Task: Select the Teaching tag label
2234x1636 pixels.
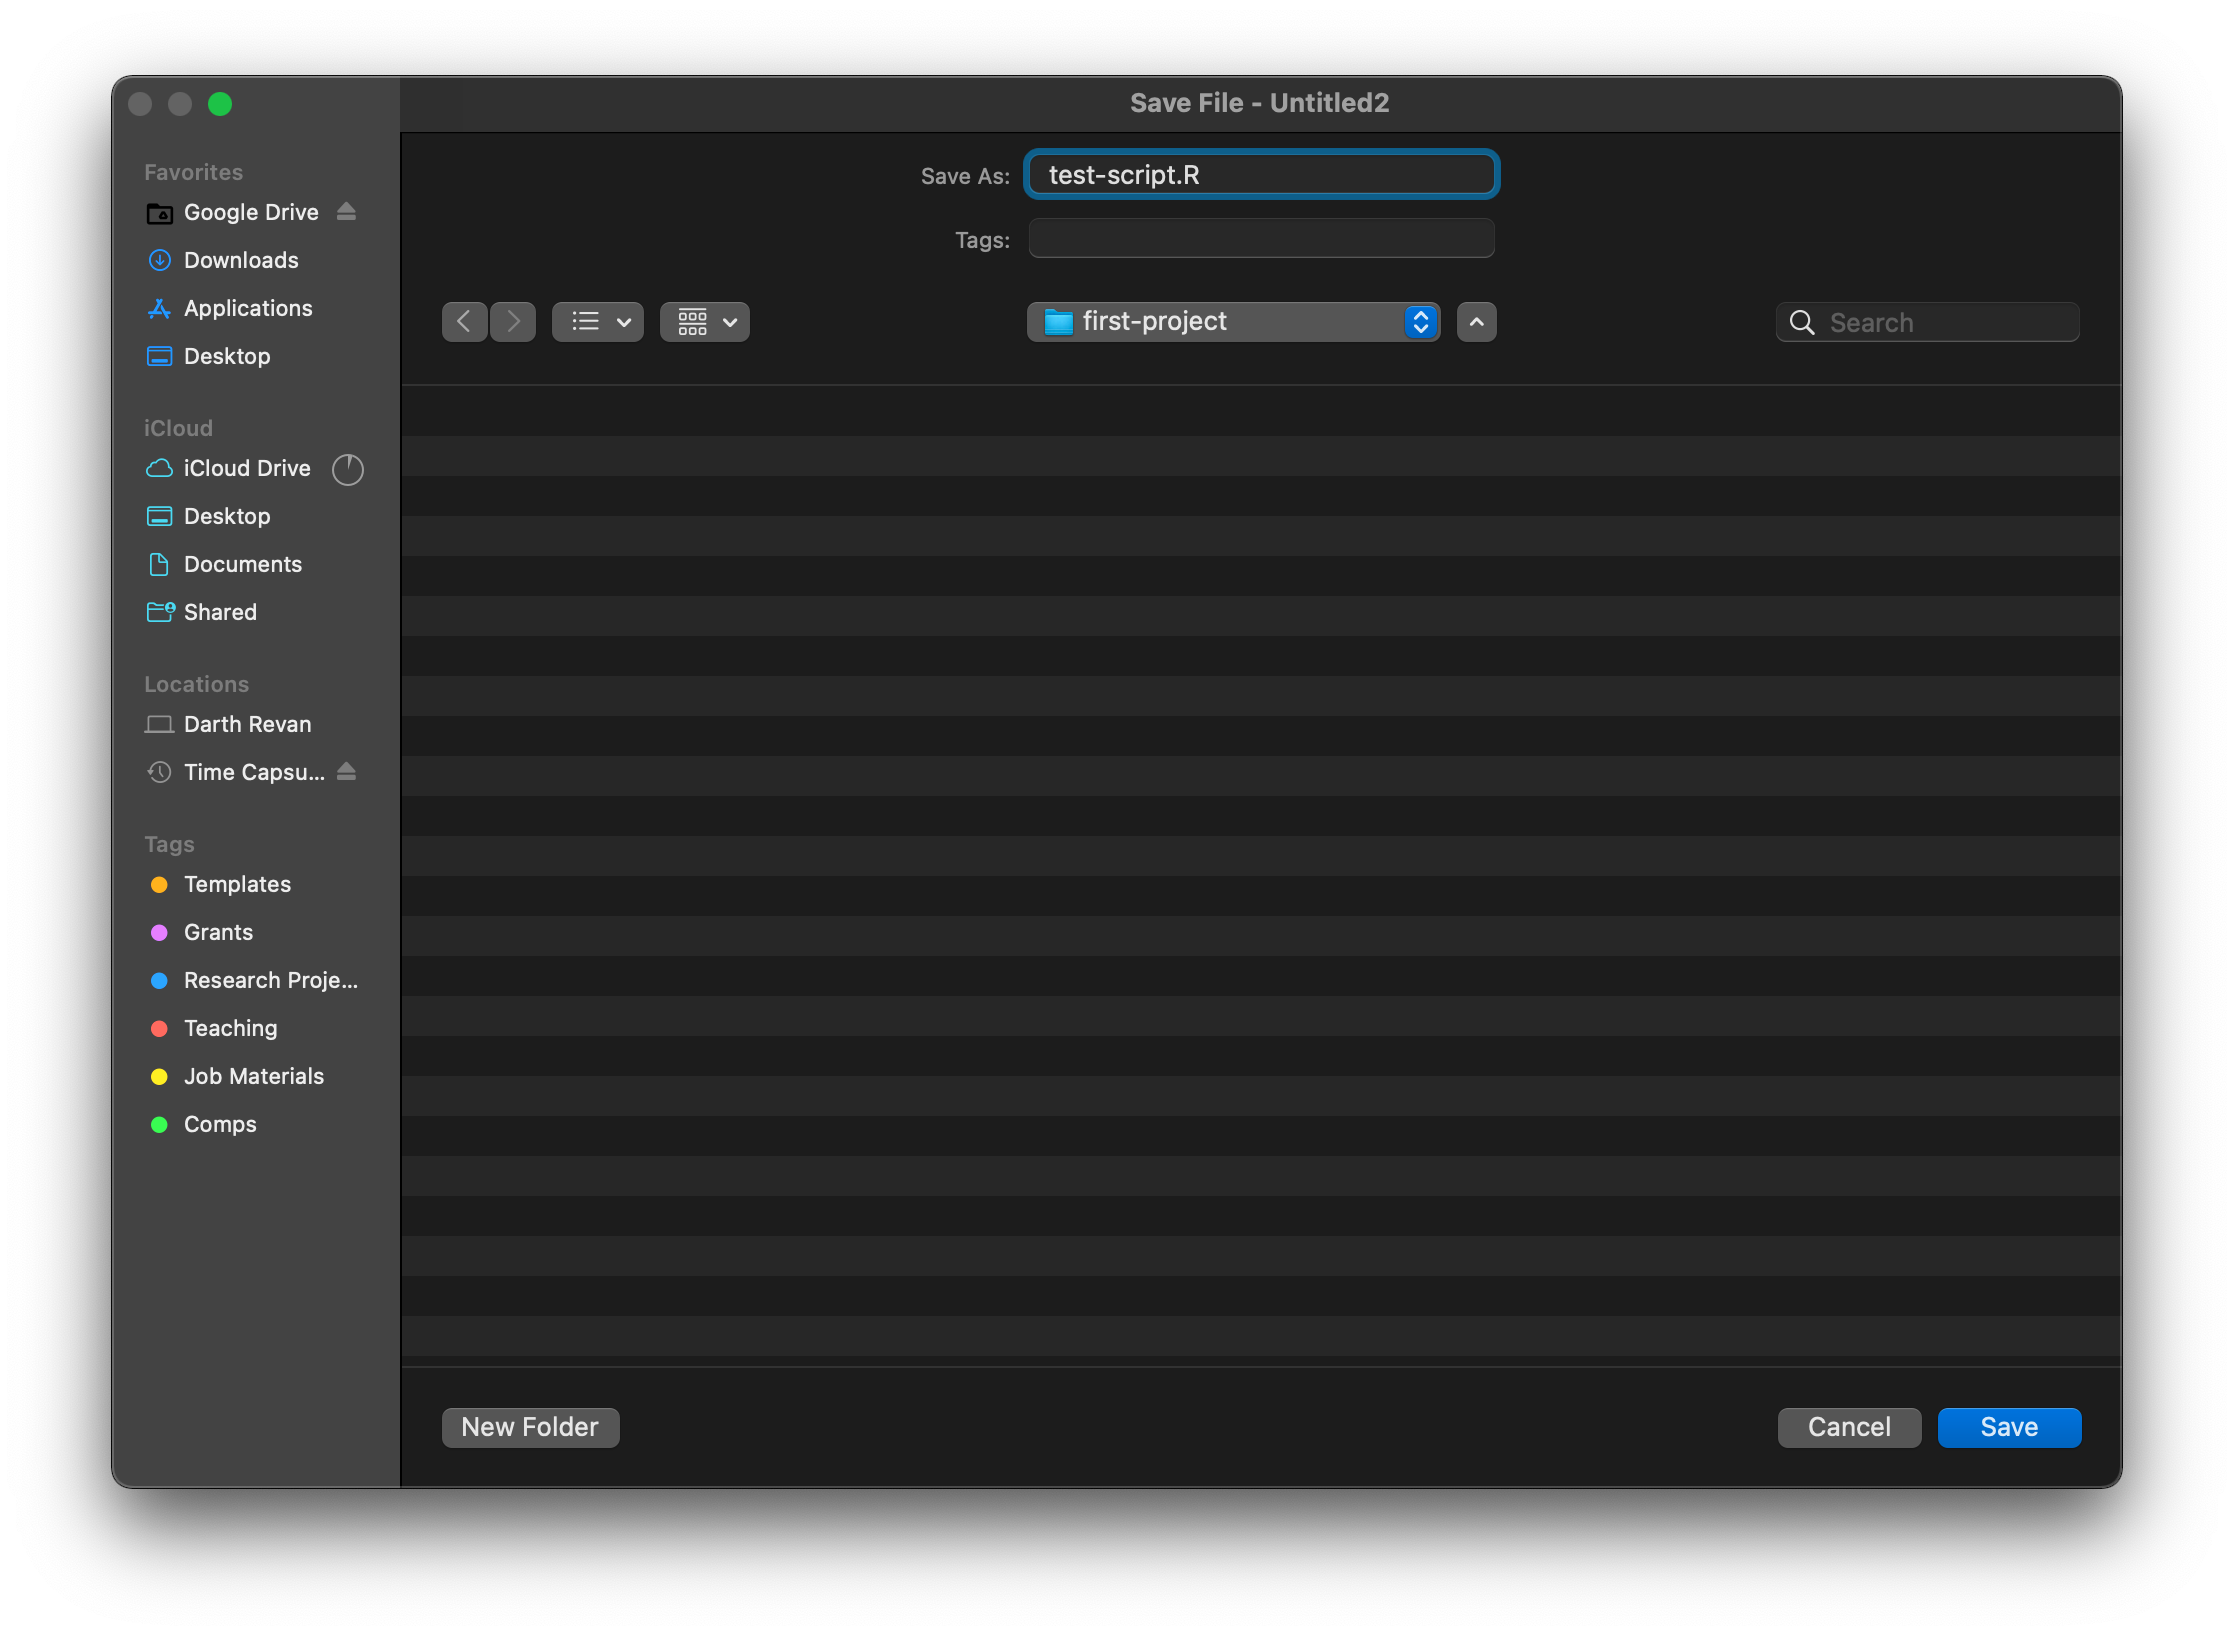Action: click(x=230, y=1028)
